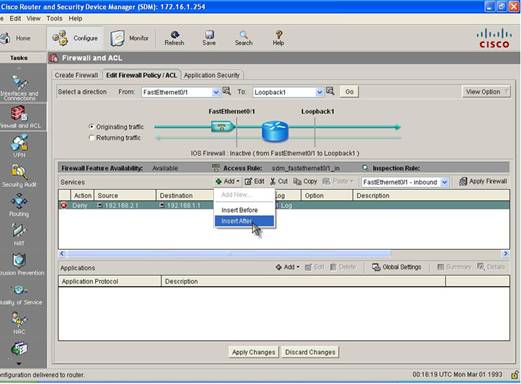521x384 pixels.
Task: Click the Cisco logo
Action: (x=494, y=39)
